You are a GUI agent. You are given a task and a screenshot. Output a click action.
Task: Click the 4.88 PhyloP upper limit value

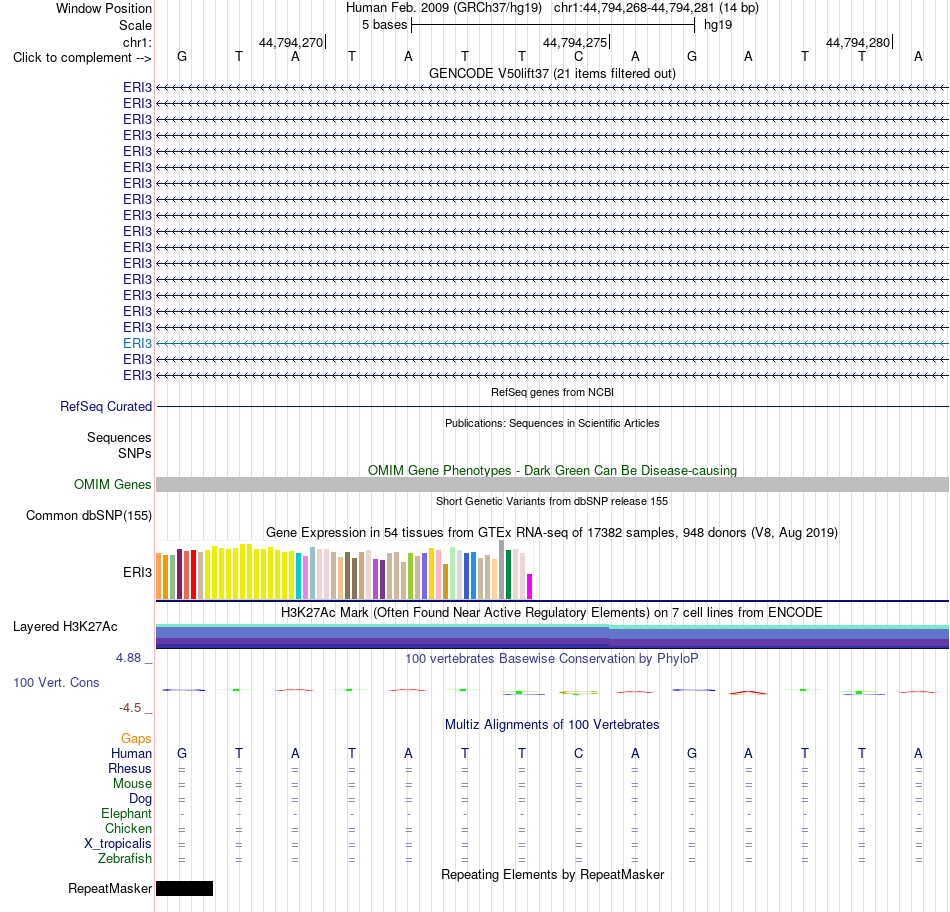(128, 658)
